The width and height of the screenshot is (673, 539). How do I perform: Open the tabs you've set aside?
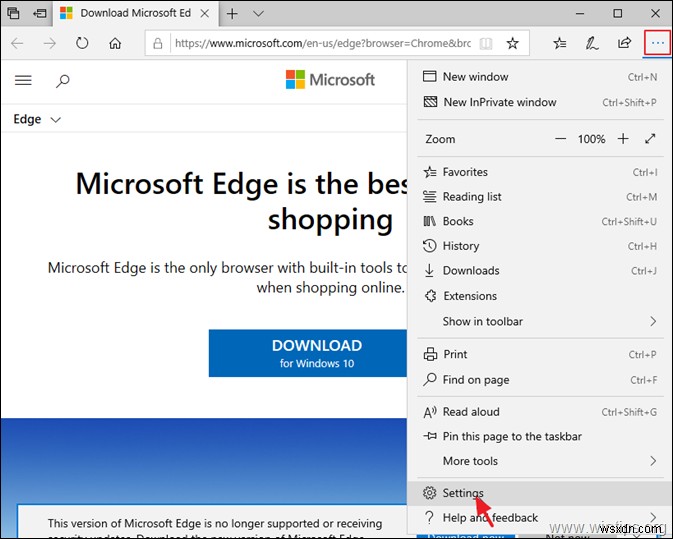(x=13, y=13)
